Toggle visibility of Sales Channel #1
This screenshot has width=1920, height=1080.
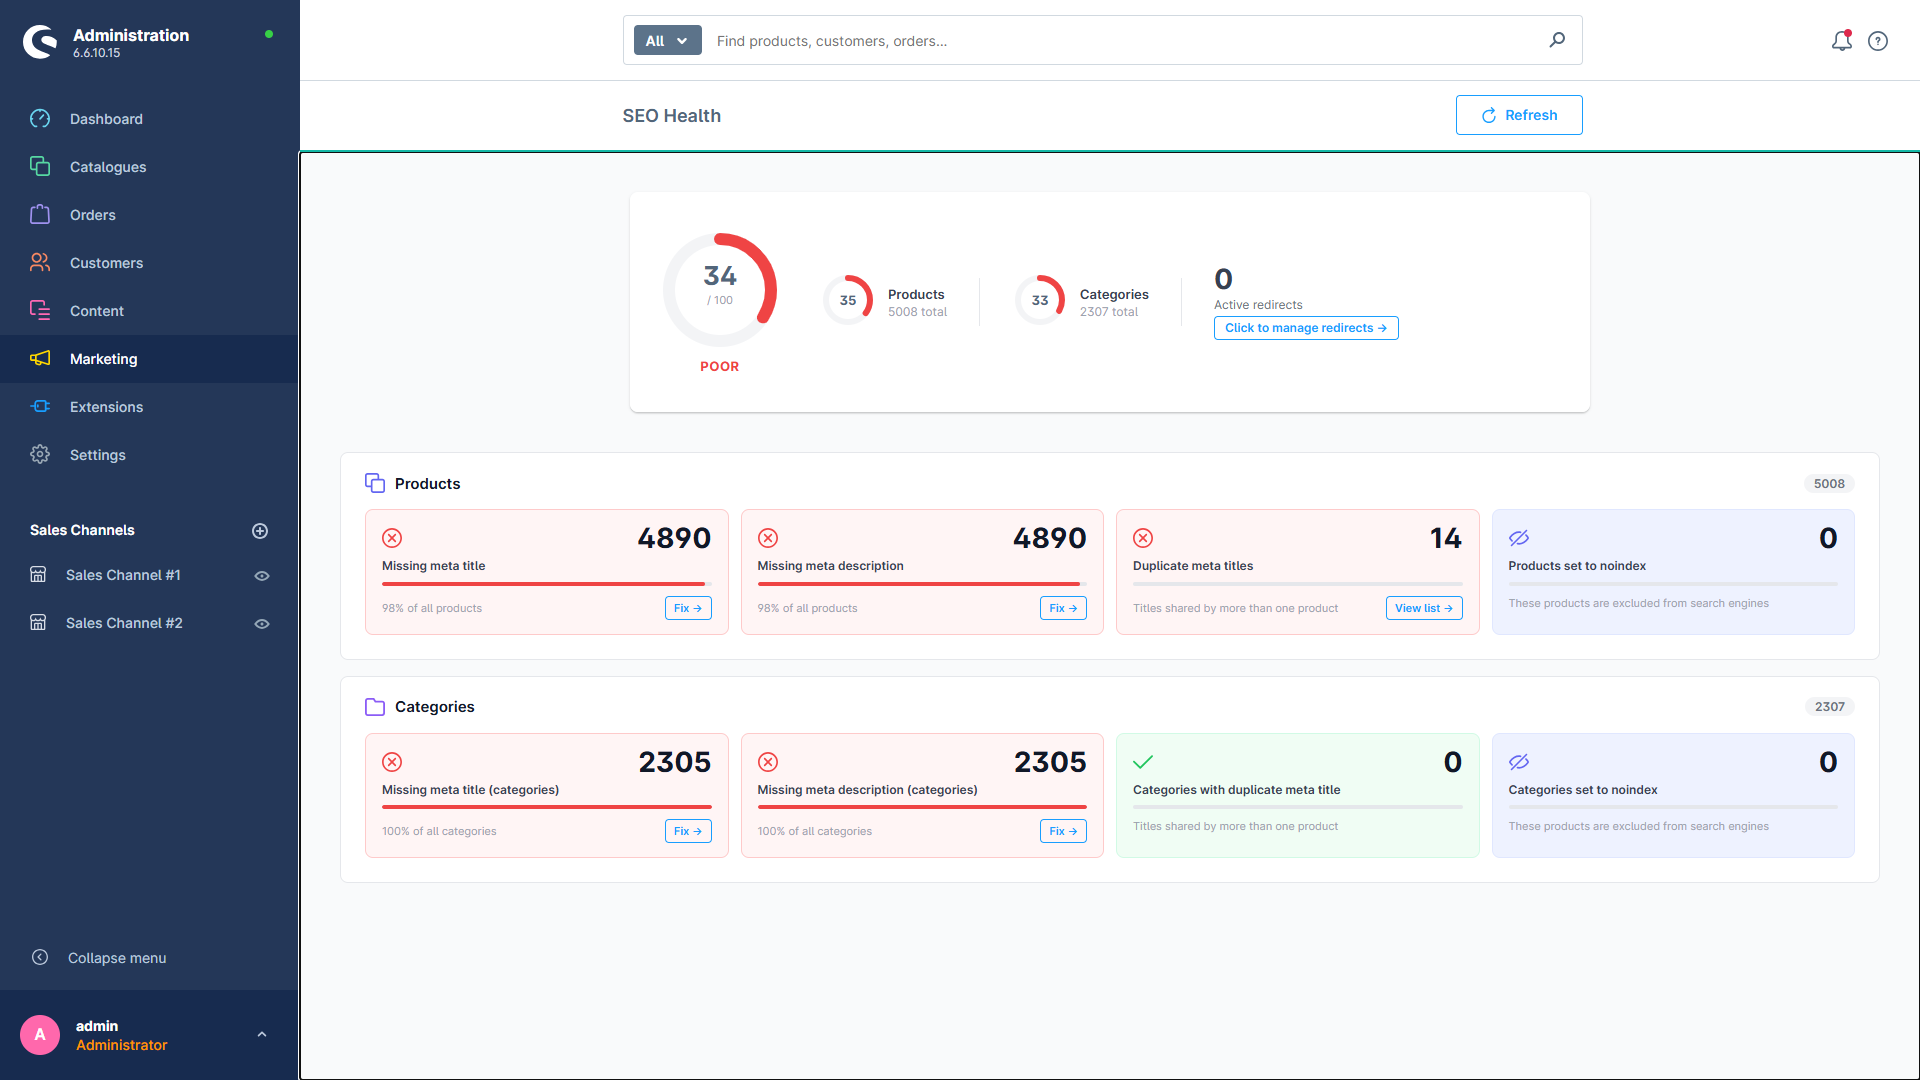(x=261, y=575)
